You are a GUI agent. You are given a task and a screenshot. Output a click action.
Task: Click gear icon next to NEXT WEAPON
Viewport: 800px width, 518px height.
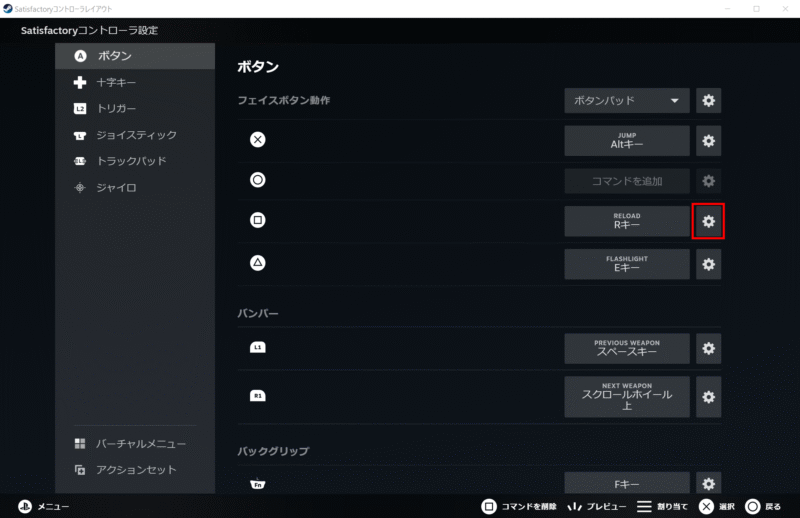click(708, 396)
